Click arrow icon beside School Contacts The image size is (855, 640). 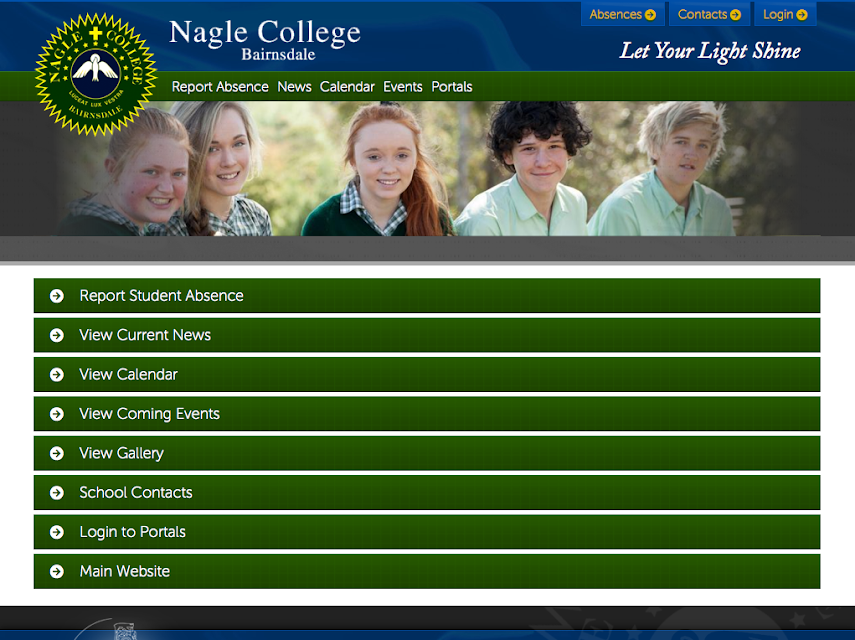tap(57, 493)
